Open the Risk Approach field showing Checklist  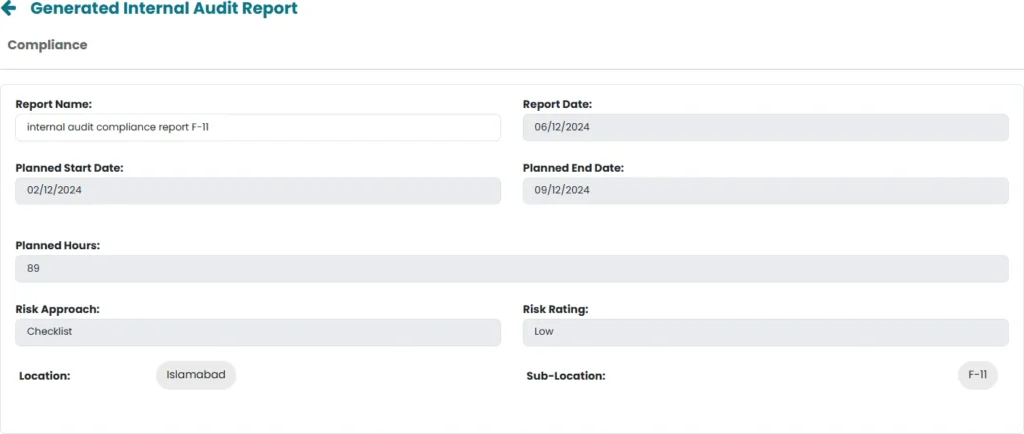[258, 332]
